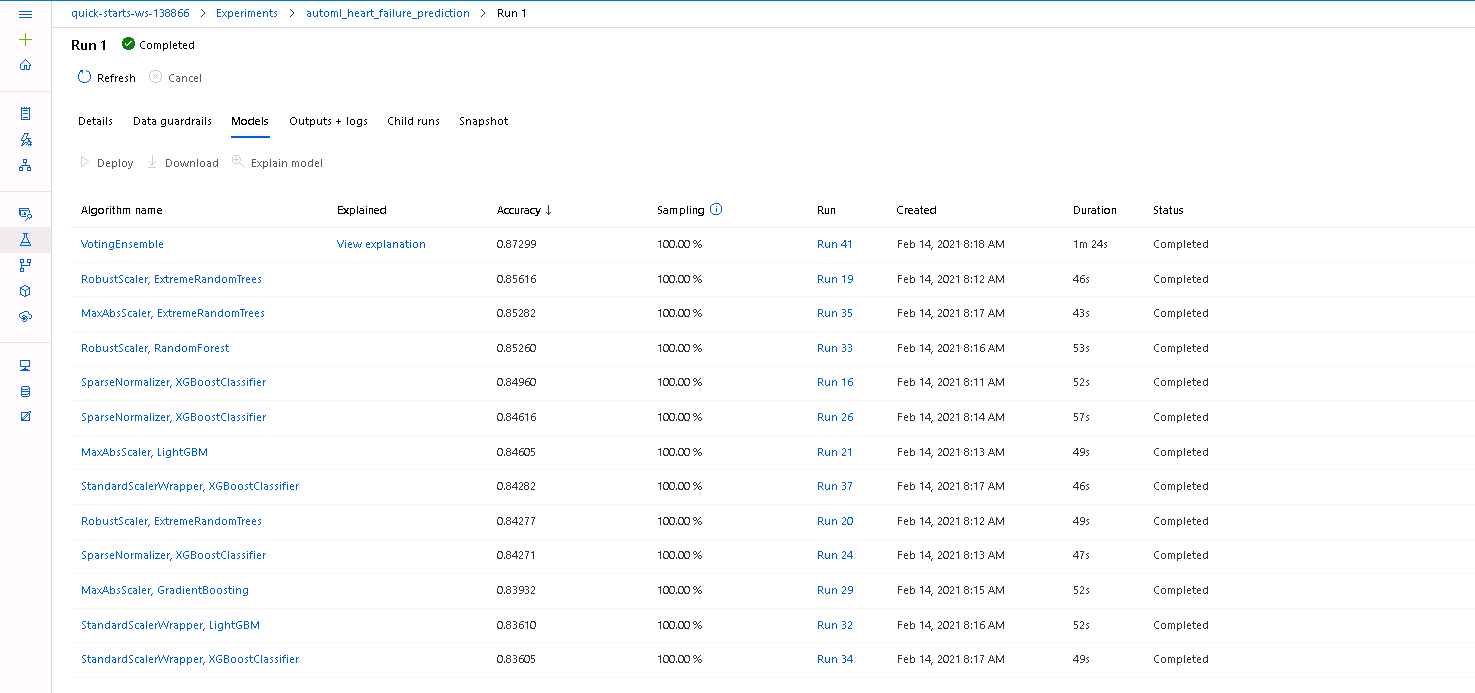Image resolution: width=1475 pixels, height=693 pixels.
Task: Open the Designer icon in the sidebar
Action: 25,164
